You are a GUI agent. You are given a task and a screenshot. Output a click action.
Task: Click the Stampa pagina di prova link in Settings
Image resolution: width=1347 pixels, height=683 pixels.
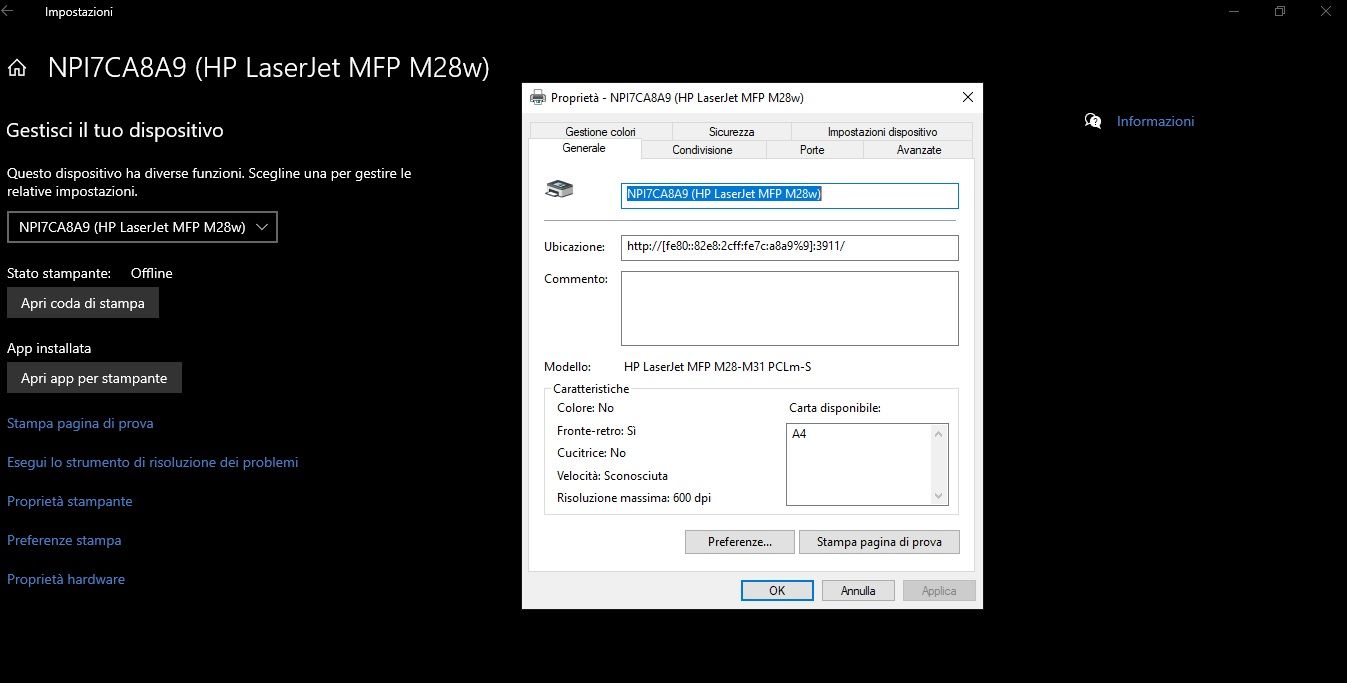pos(80,423)
